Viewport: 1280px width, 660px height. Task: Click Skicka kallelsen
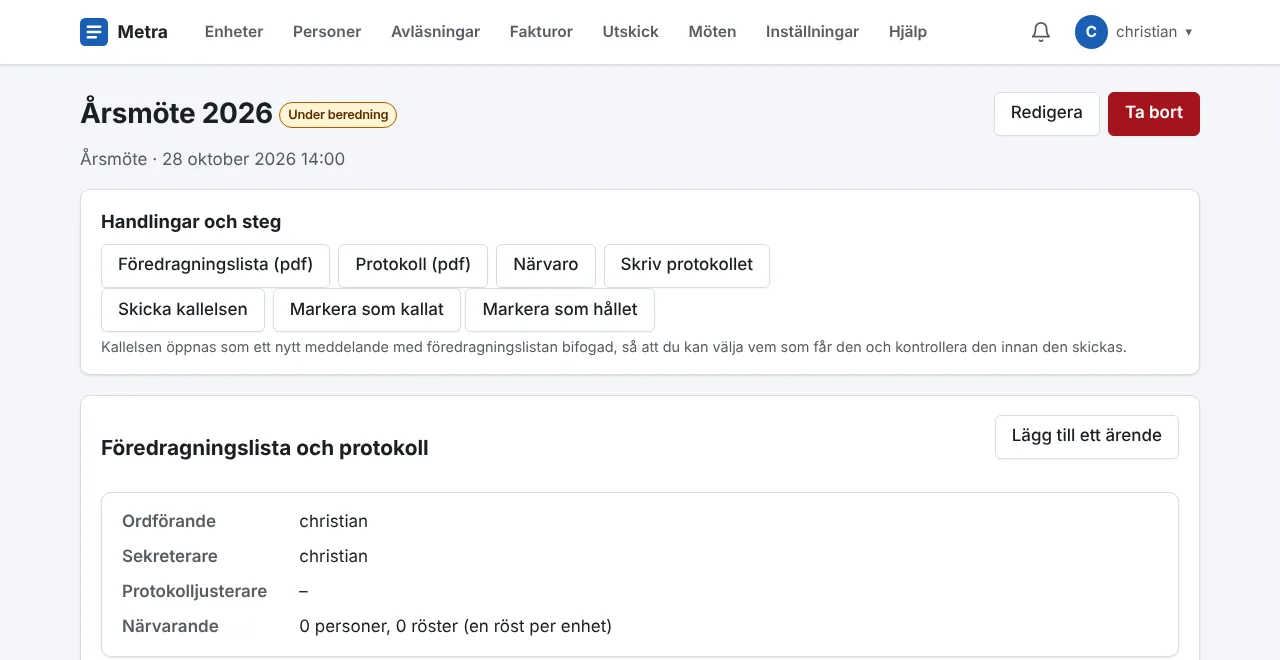183,310
